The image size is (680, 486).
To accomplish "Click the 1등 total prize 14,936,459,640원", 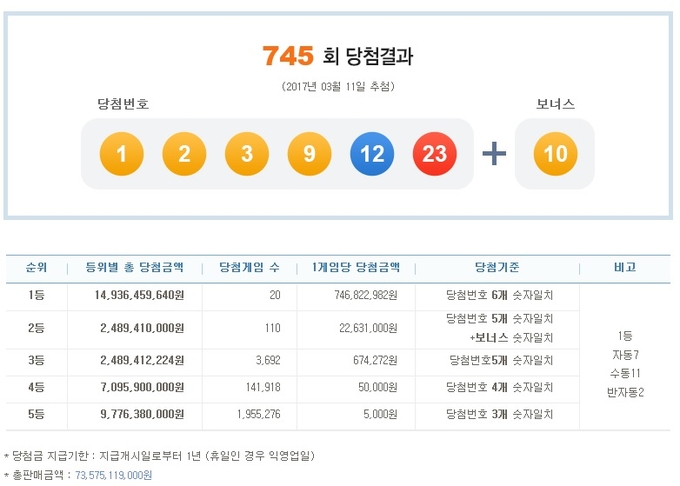I will [133, 296].
